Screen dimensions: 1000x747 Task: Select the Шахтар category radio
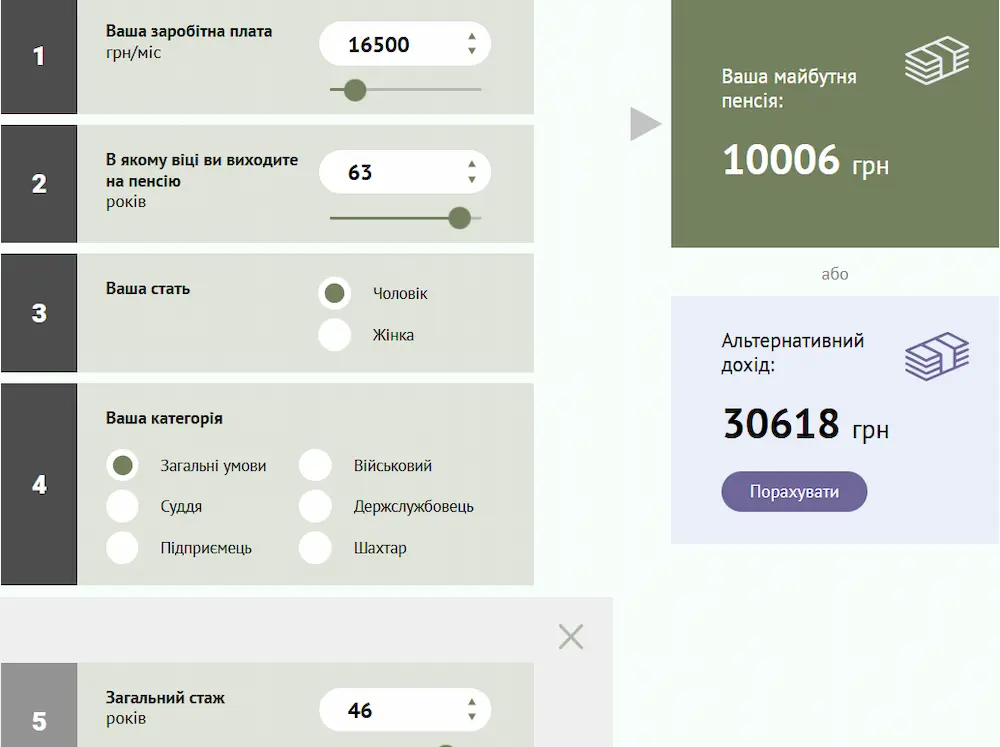[x=315, y=548]
